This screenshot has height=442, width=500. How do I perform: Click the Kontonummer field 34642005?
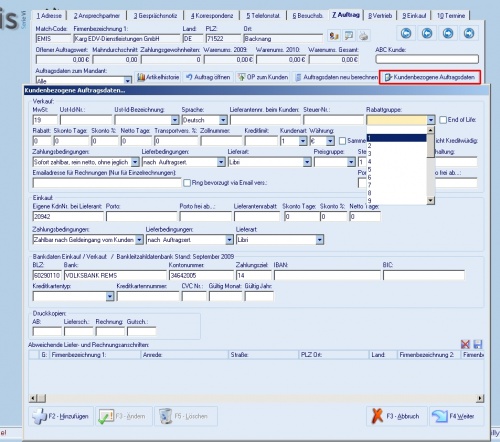[x=201, y=275]
